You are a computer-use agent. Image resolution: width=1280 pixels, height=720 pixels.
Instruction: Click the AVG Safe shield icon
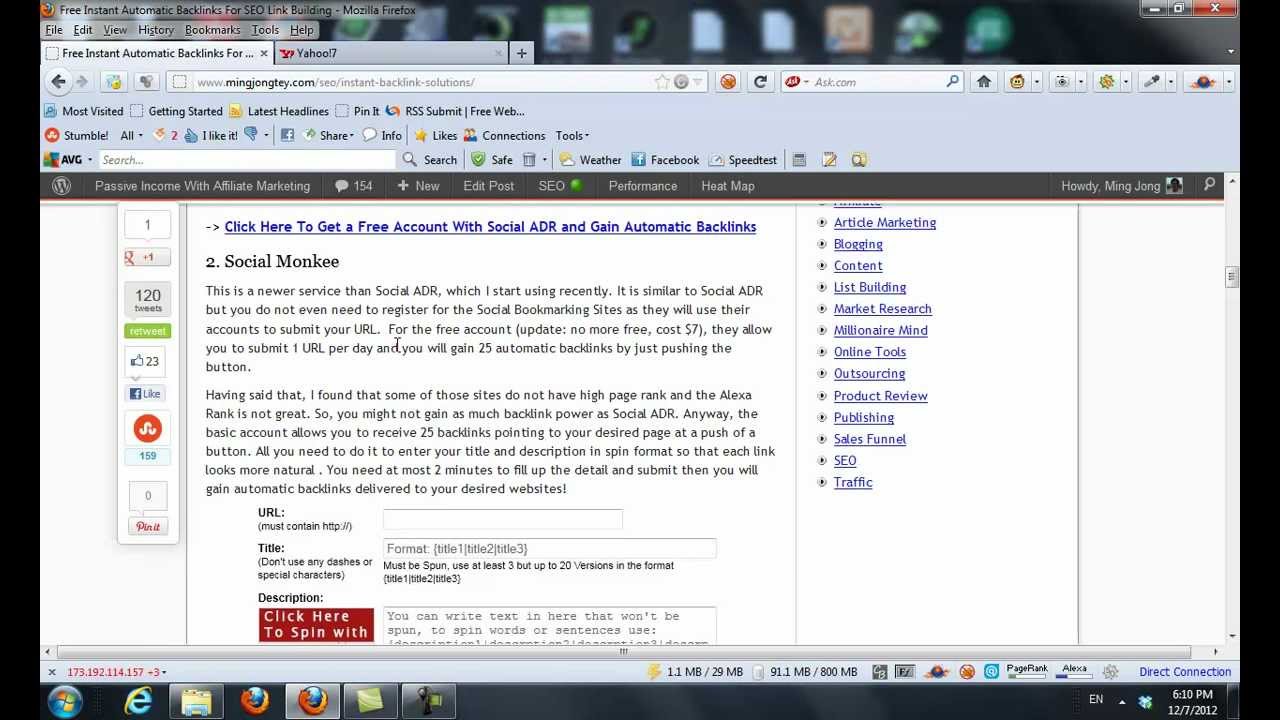click(x=492, y=160)
